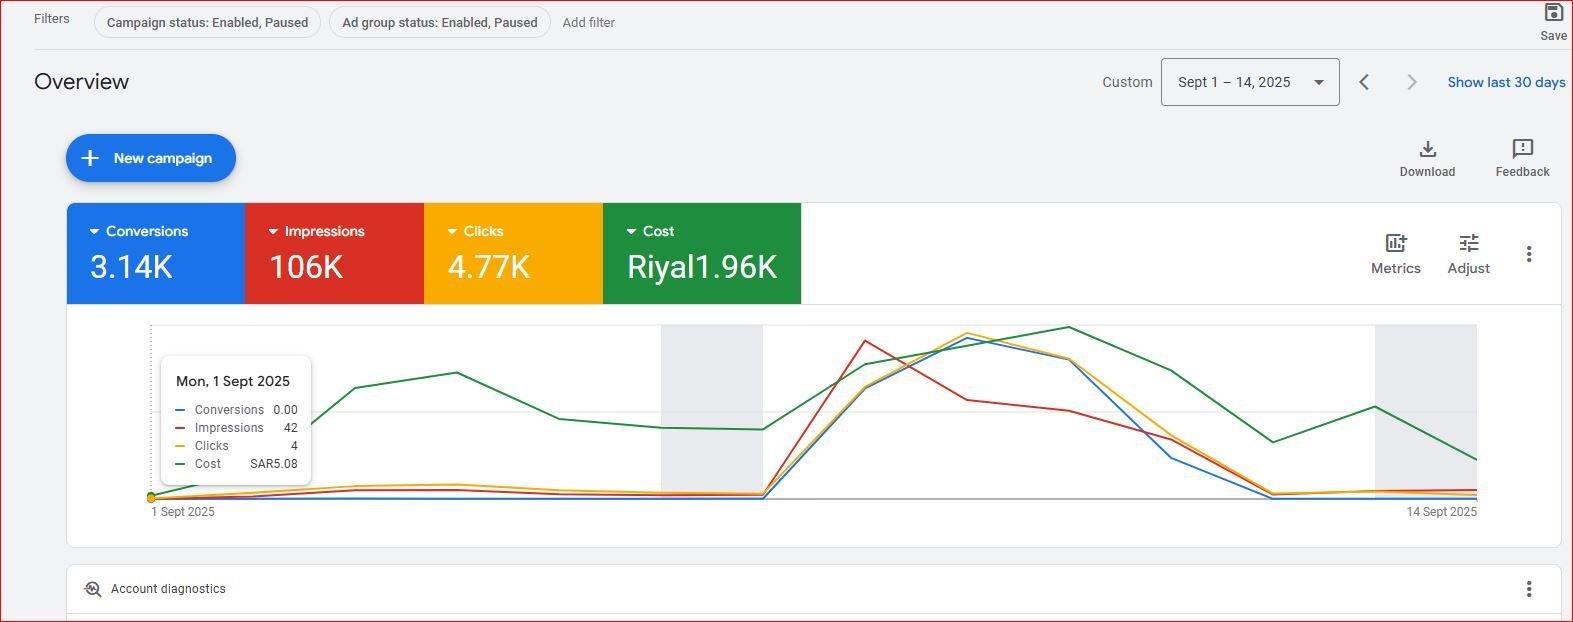Image resolution: width=1573 pixels, height=622 pixels.
Task: Open the chart Adjust settings
Action: point(1468,254)
